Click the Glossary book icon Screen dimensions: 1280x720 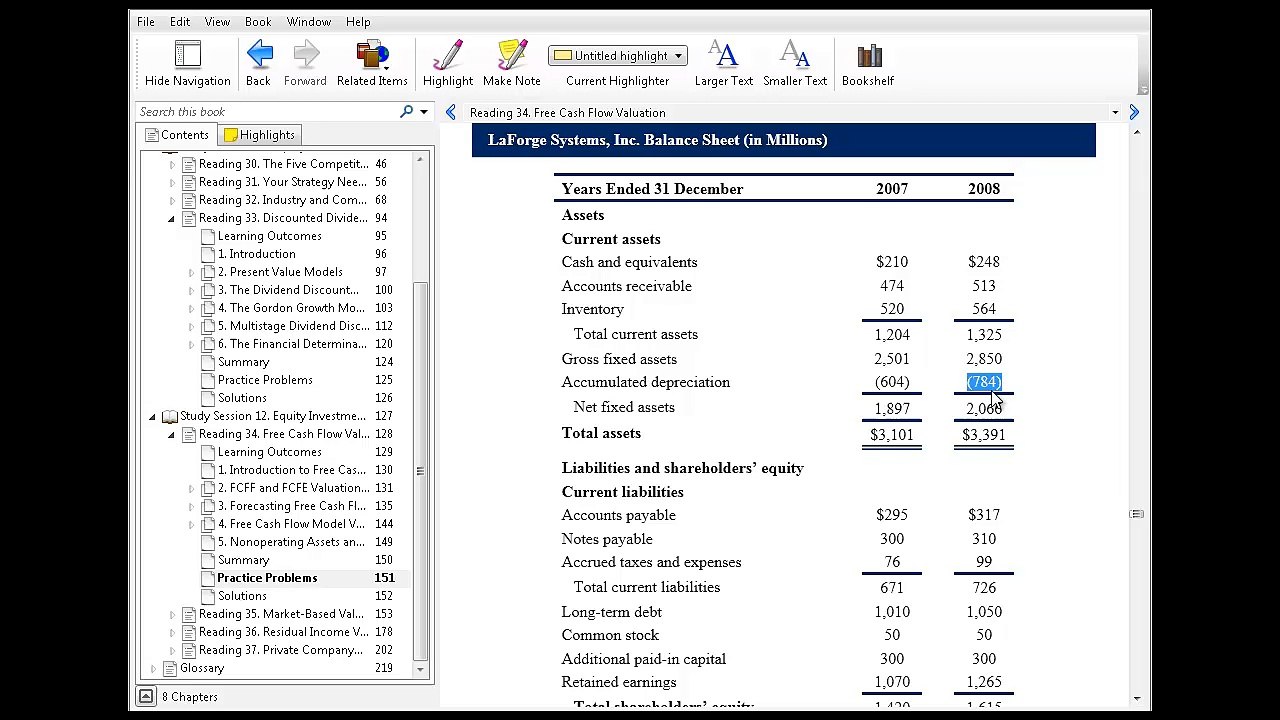170,668
